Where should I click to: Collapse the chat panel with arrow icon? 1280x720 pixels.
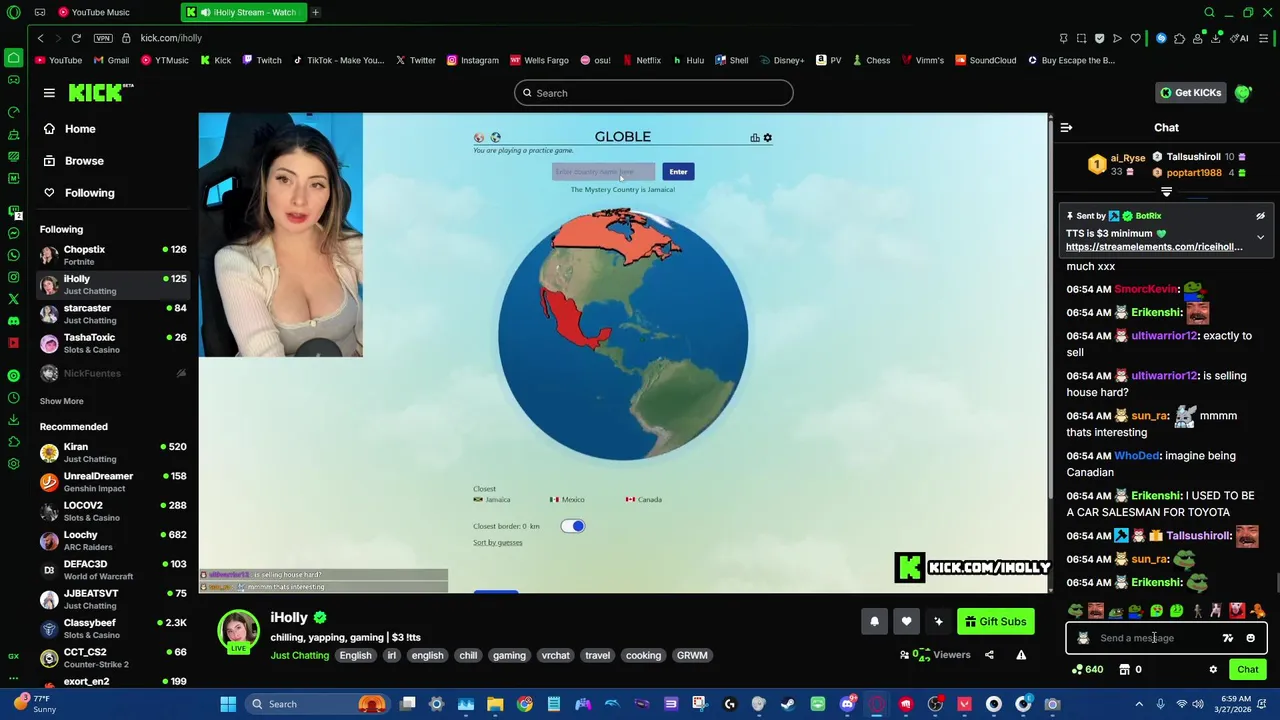point(1066,128)
